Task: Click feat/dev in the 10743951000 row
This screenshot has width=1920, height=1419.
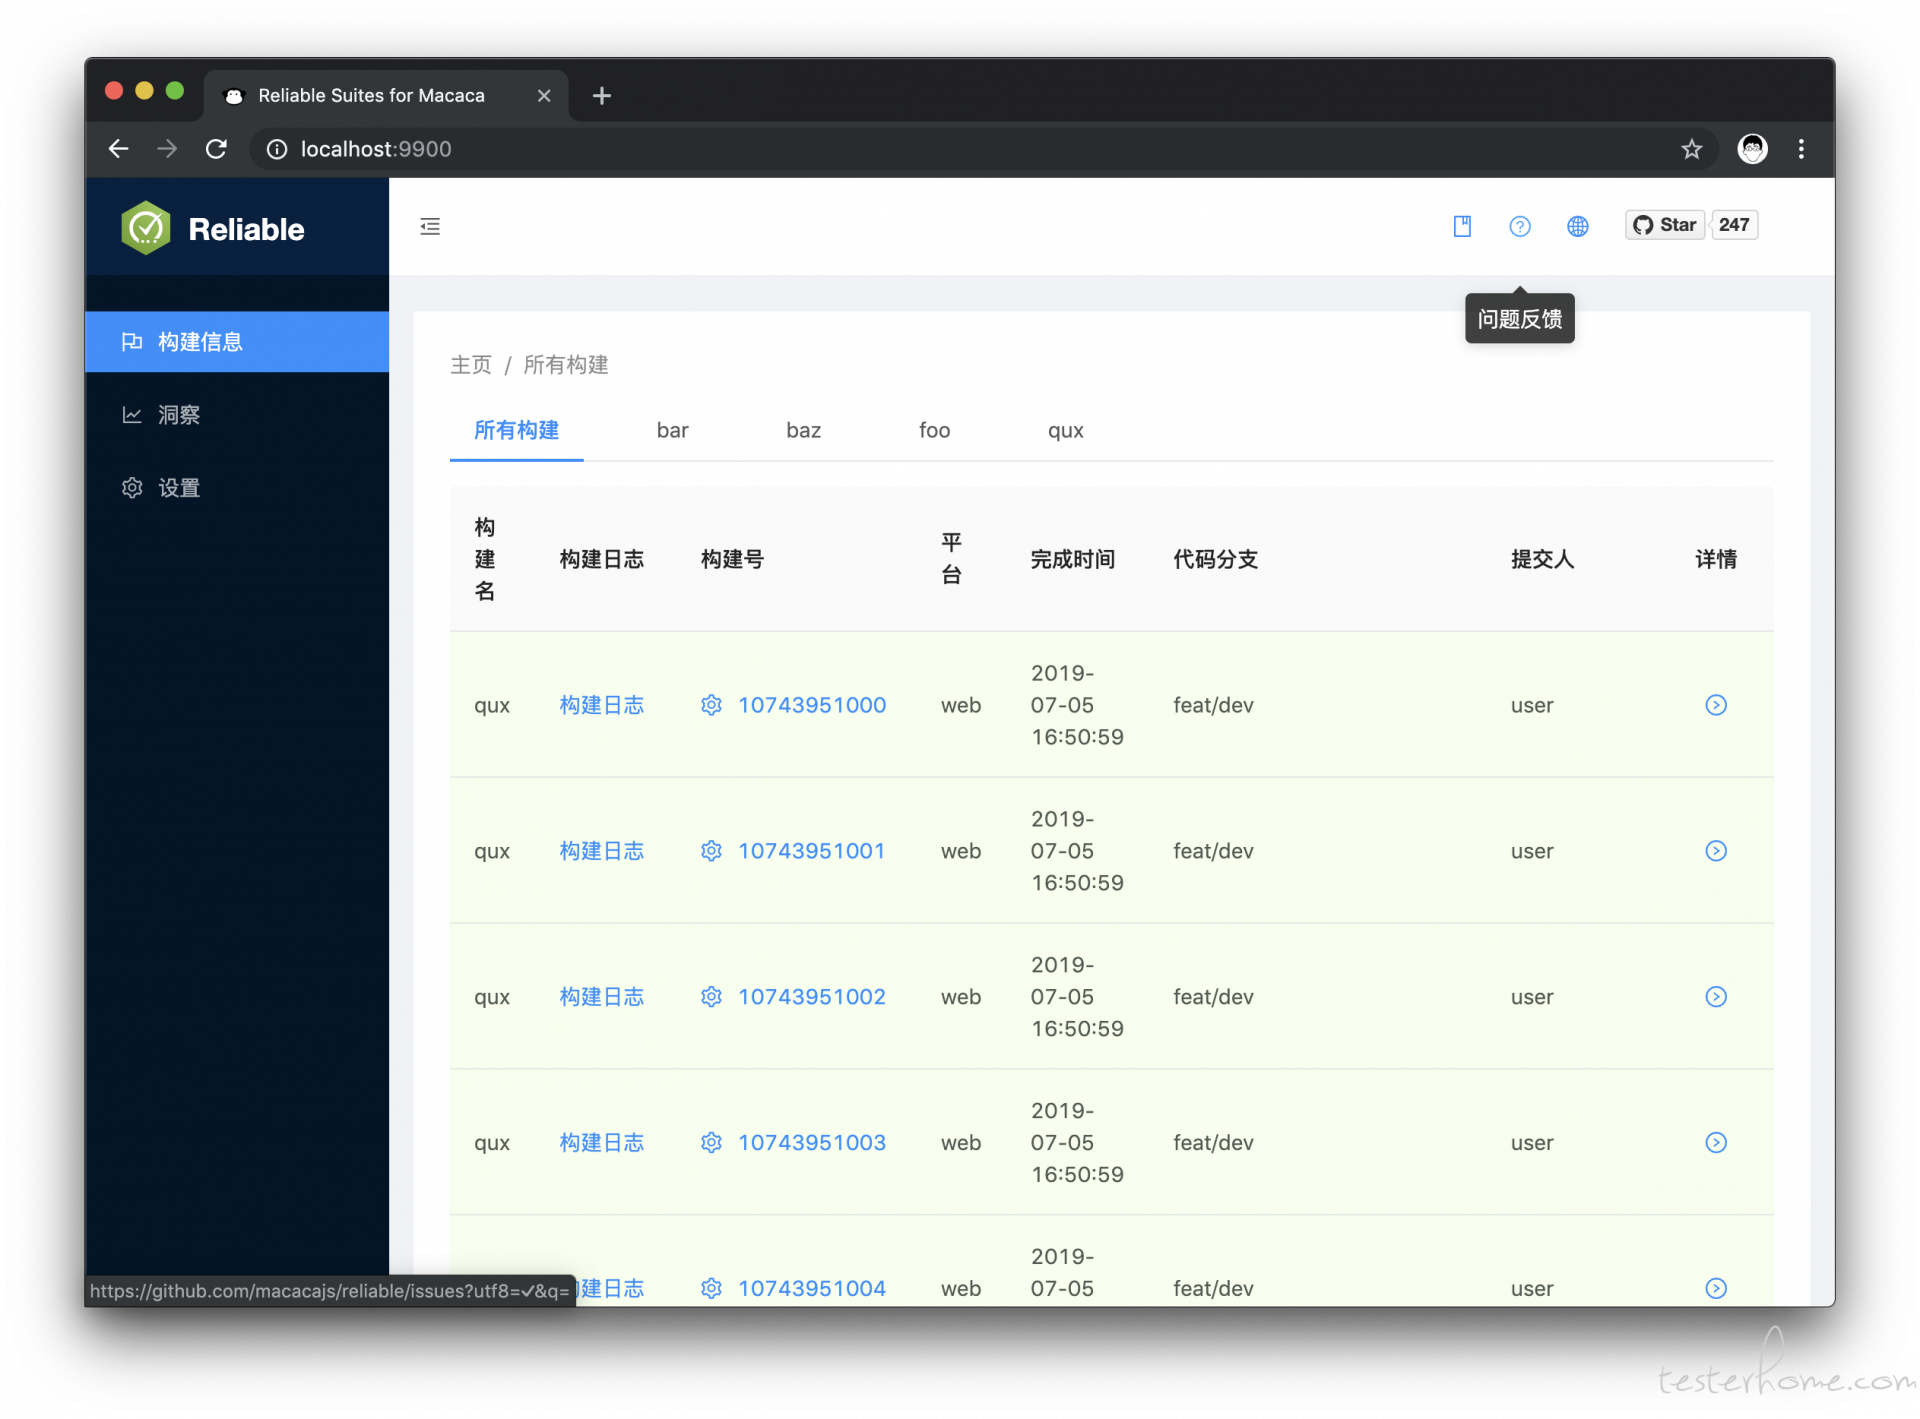Action: pyautogui.click(x=1213, y=705)
